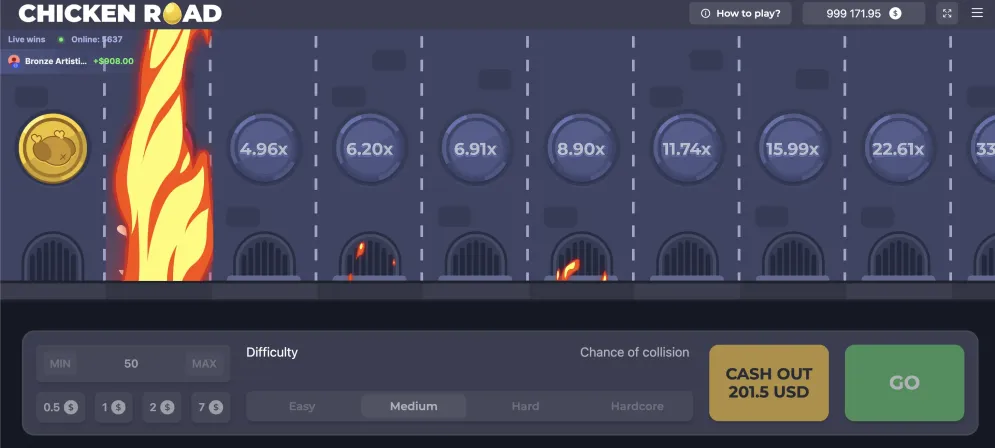Choose the 7 dollar quick bet
This screenshot has width=995, height=448.
point(210,407)
